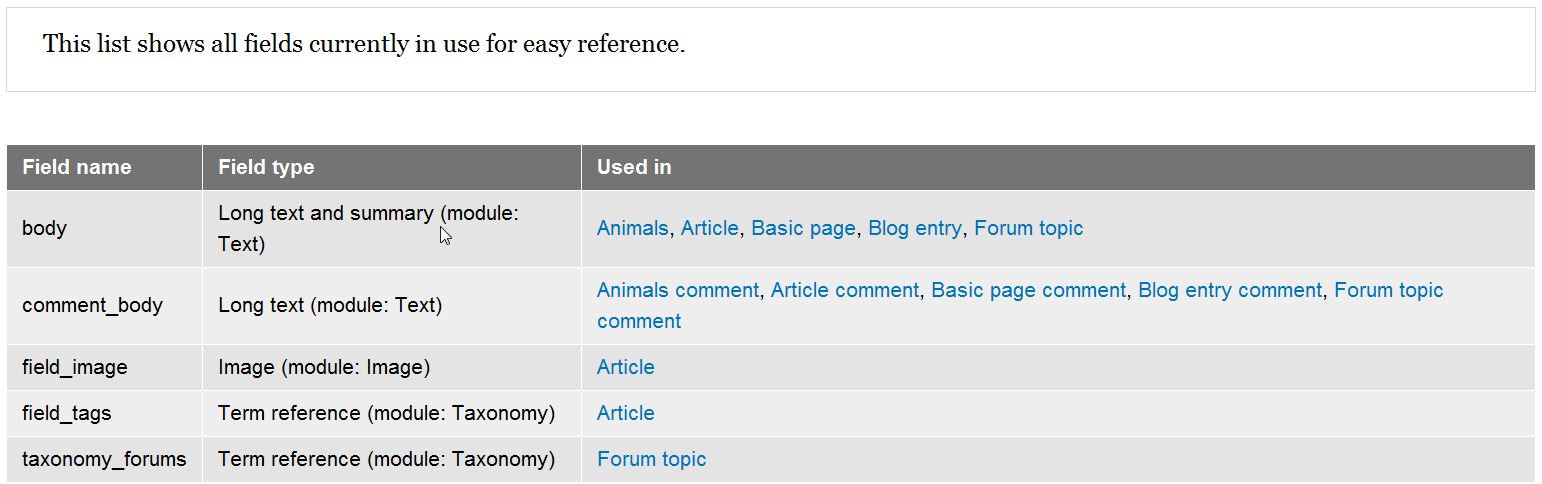Follow the Blog entry link
This screenshot has height=484, width=1542.
tap(914, 228)
